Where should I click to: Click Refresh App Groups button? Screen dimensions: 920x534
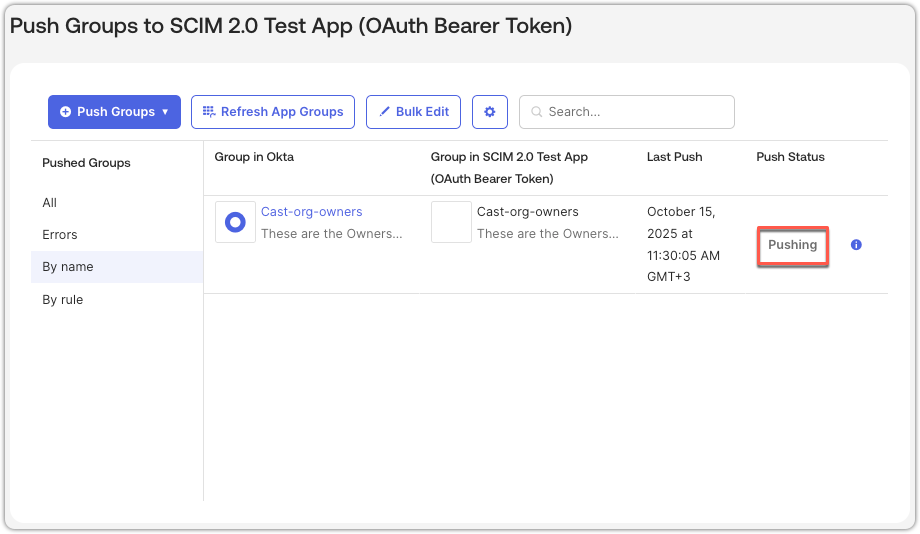(273, 112)
